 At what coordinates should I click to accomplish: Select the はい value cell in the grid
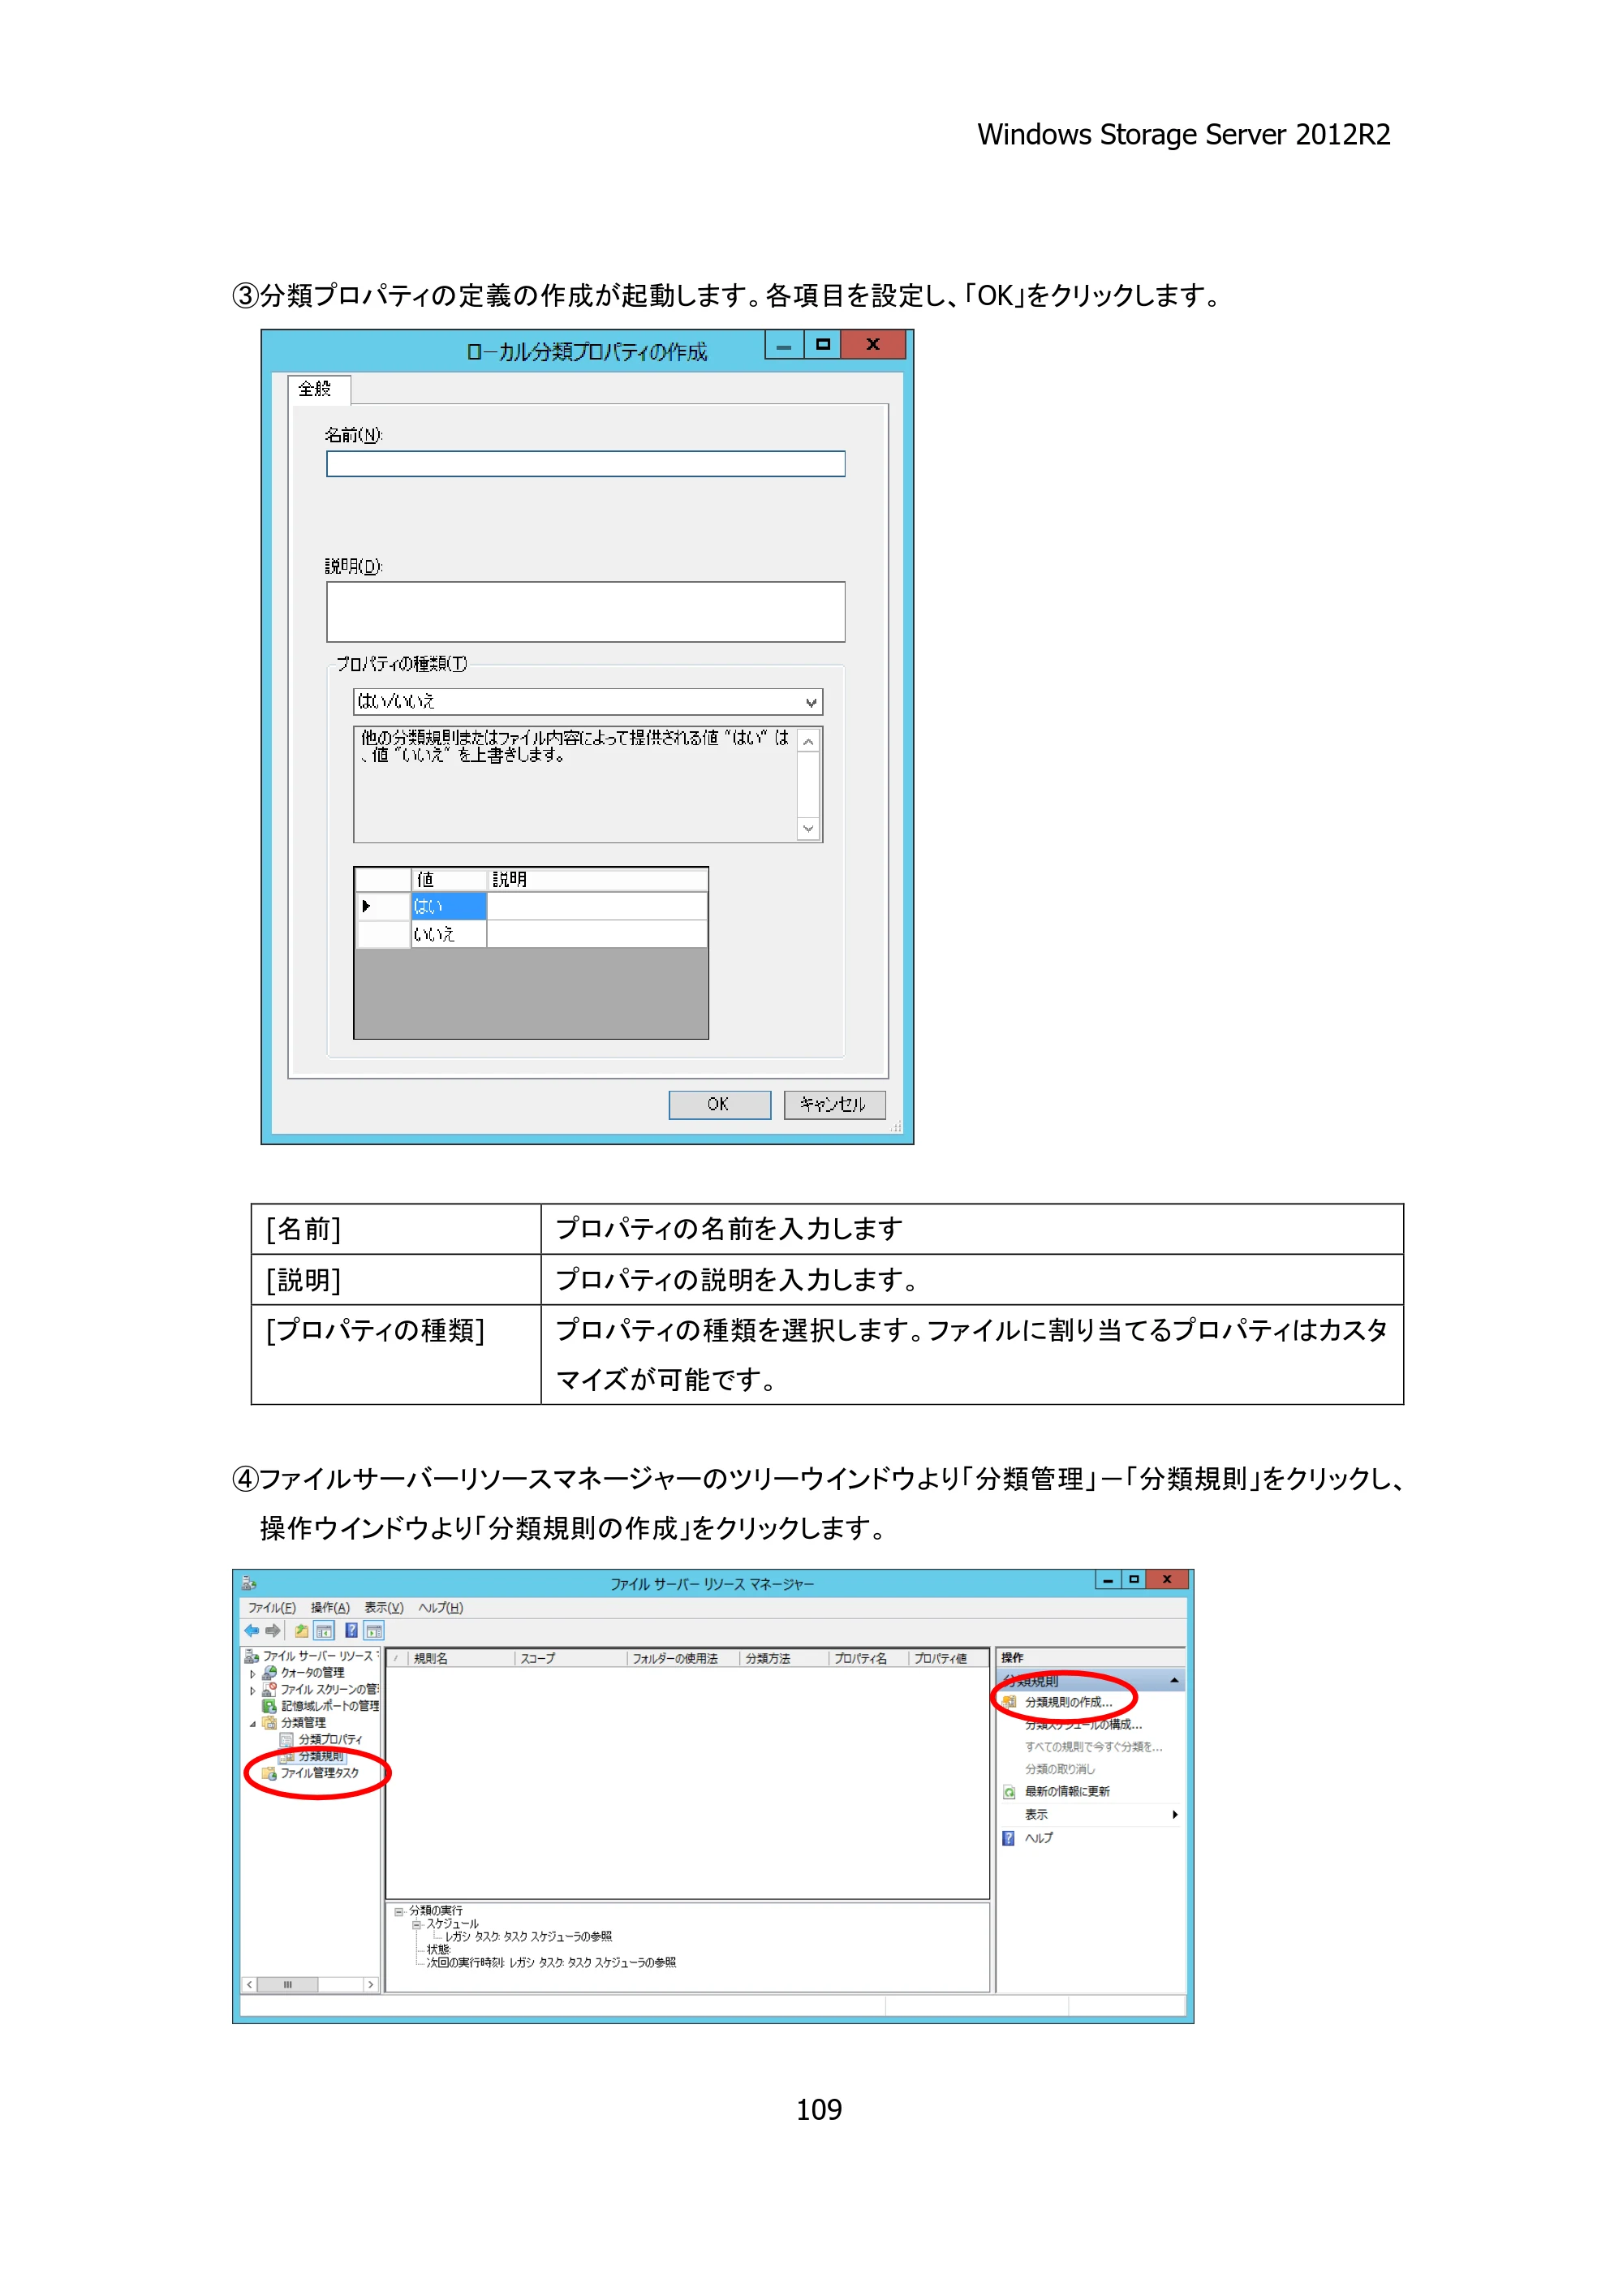click(x=449, y=906)
